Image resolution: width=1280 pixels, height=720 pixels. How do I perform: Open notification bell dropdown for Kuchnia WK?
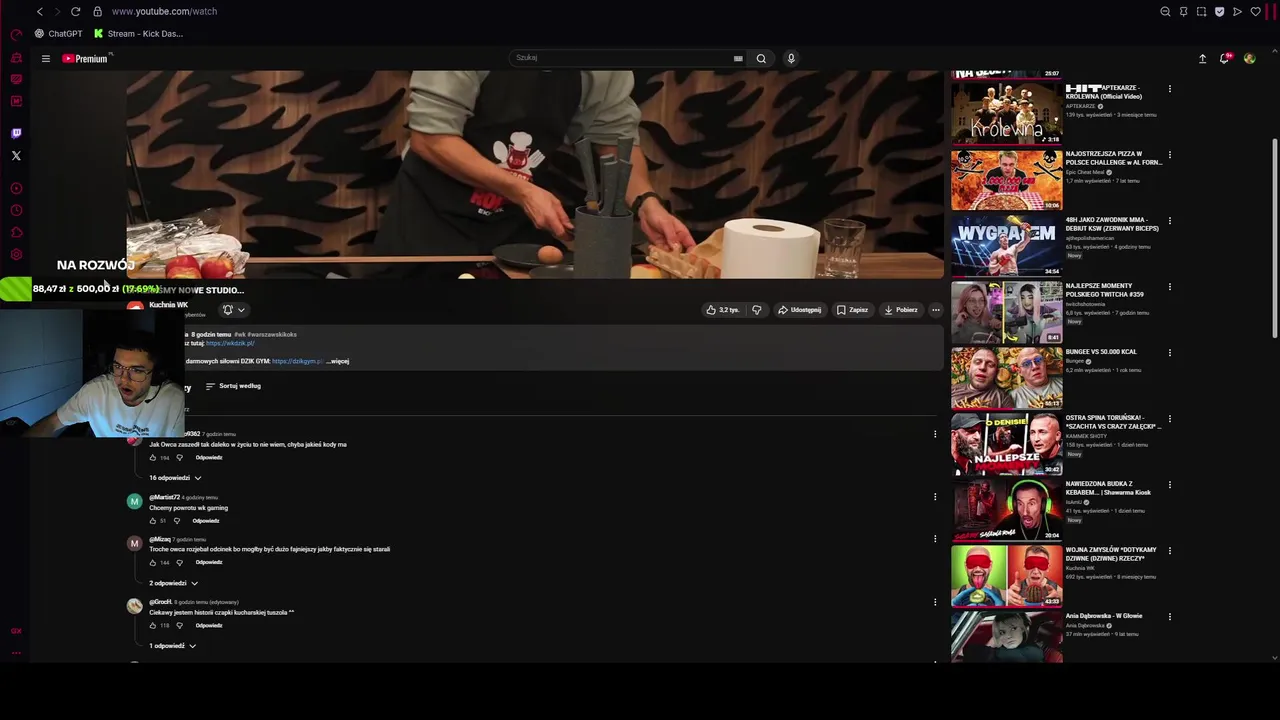point(234,310)
